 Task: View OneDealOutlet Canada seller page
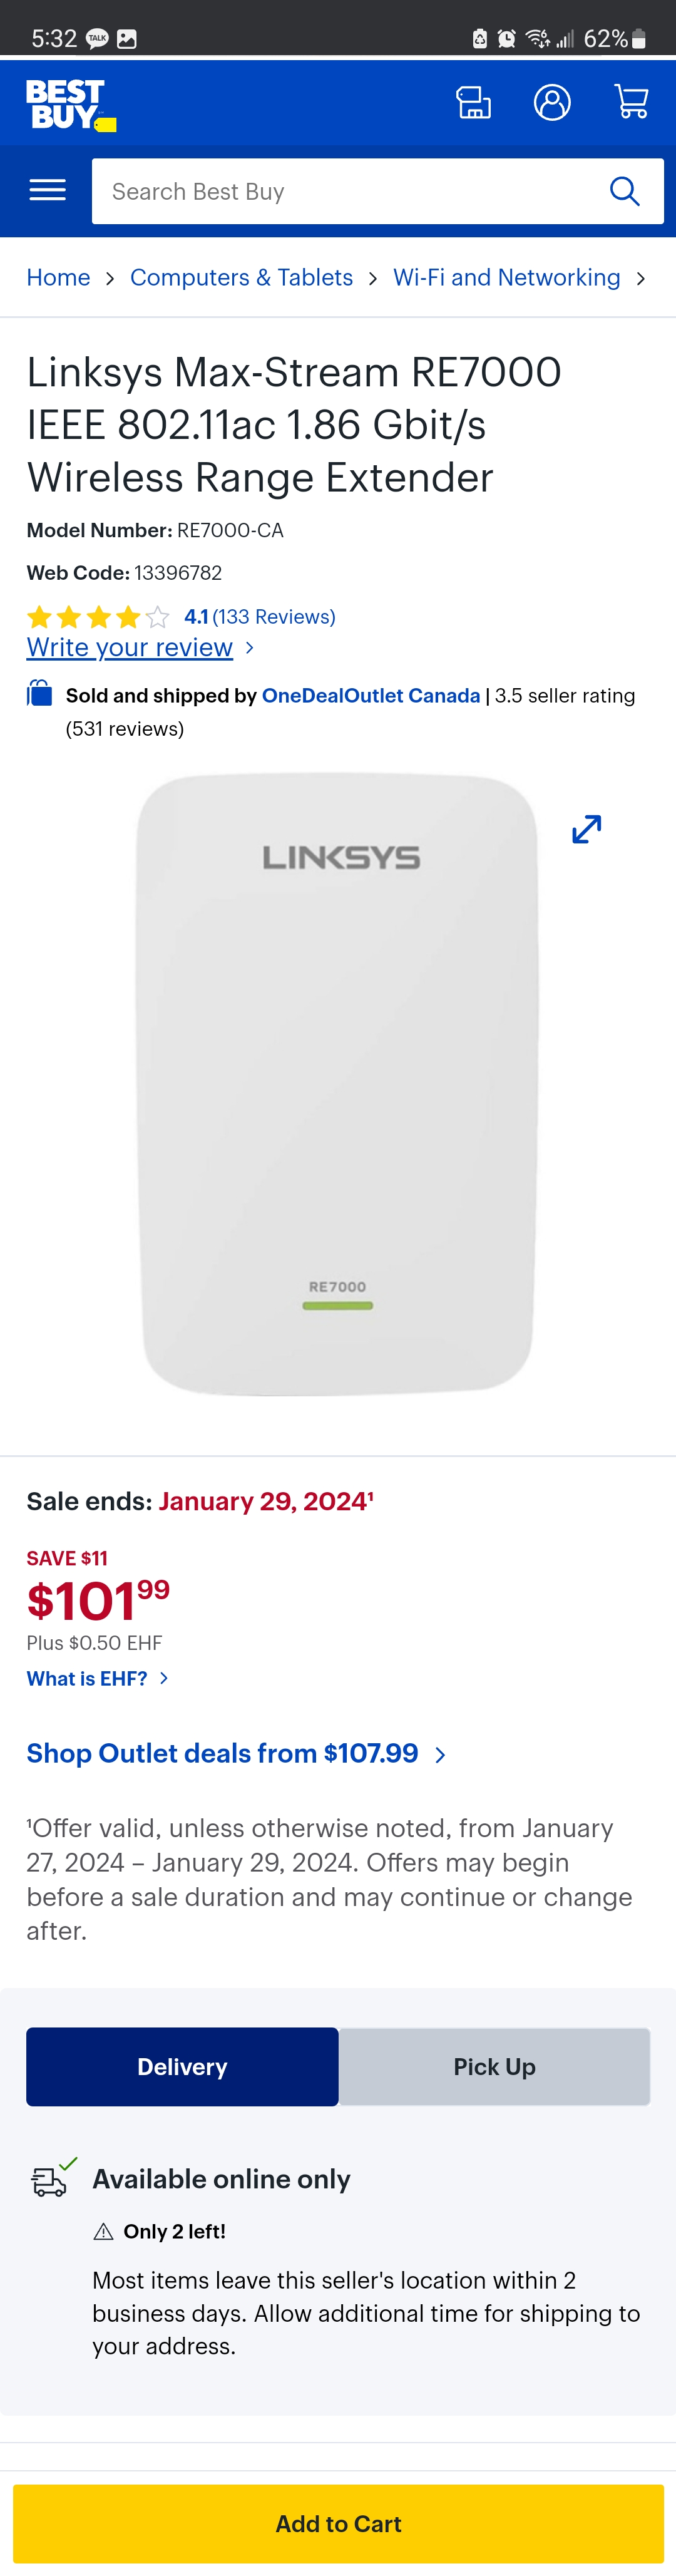[x=371, y=695]
